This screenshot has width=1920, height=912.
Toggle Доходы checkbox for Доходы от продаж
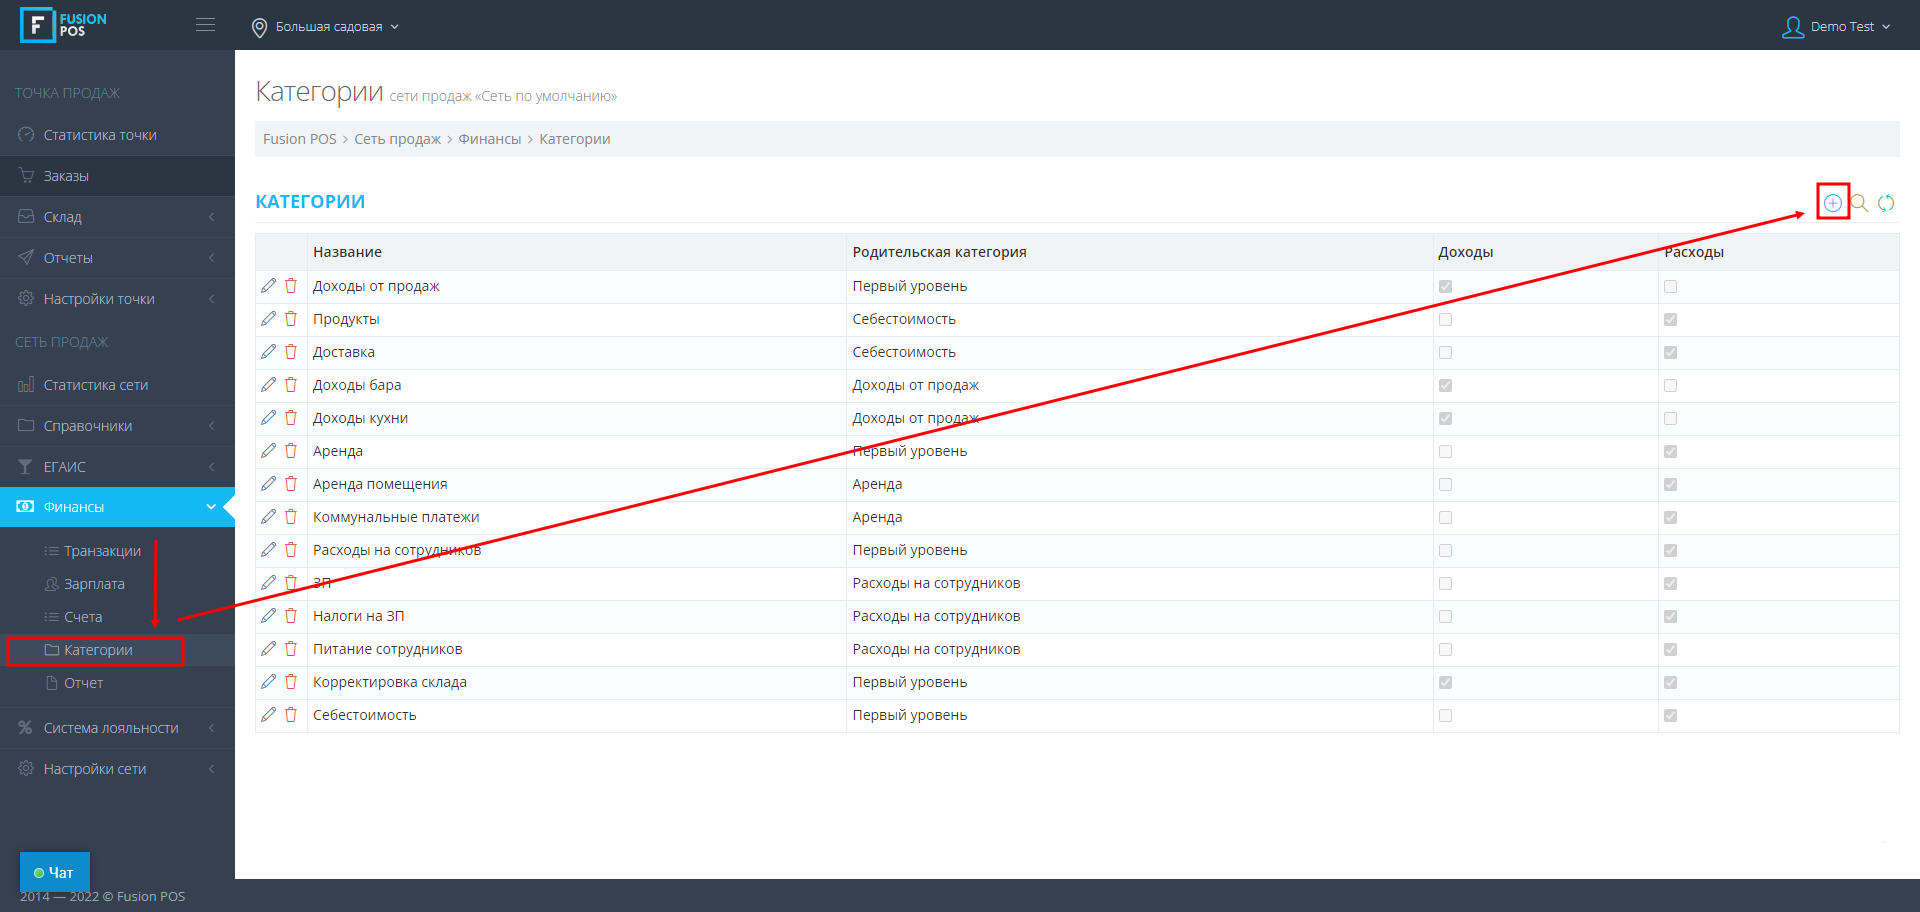1445,287
